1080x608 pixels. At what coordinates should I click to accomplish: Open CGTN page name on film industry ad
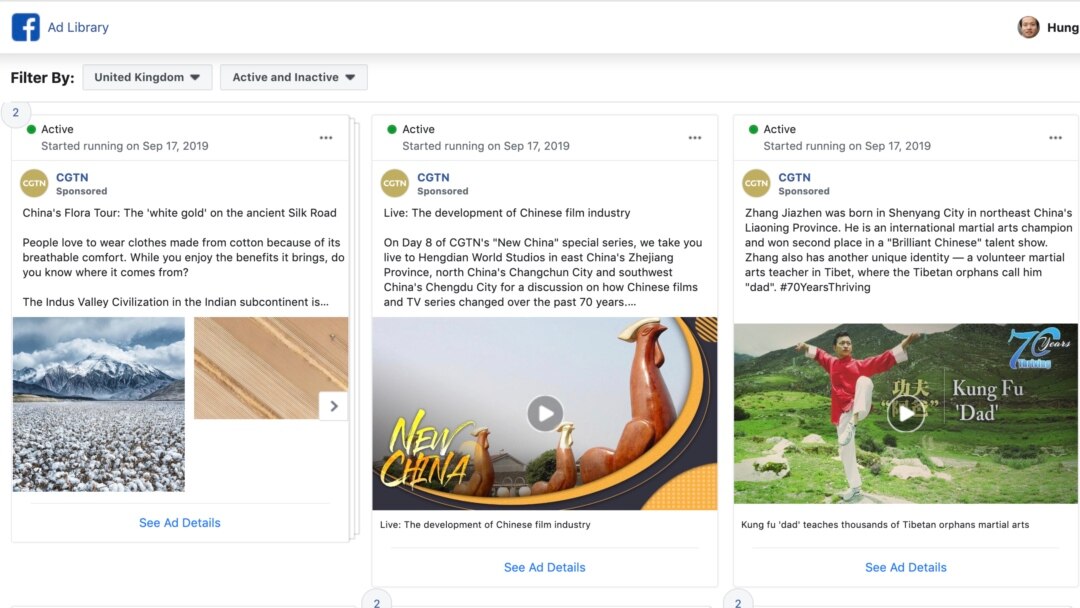click(x=433, y=177)
